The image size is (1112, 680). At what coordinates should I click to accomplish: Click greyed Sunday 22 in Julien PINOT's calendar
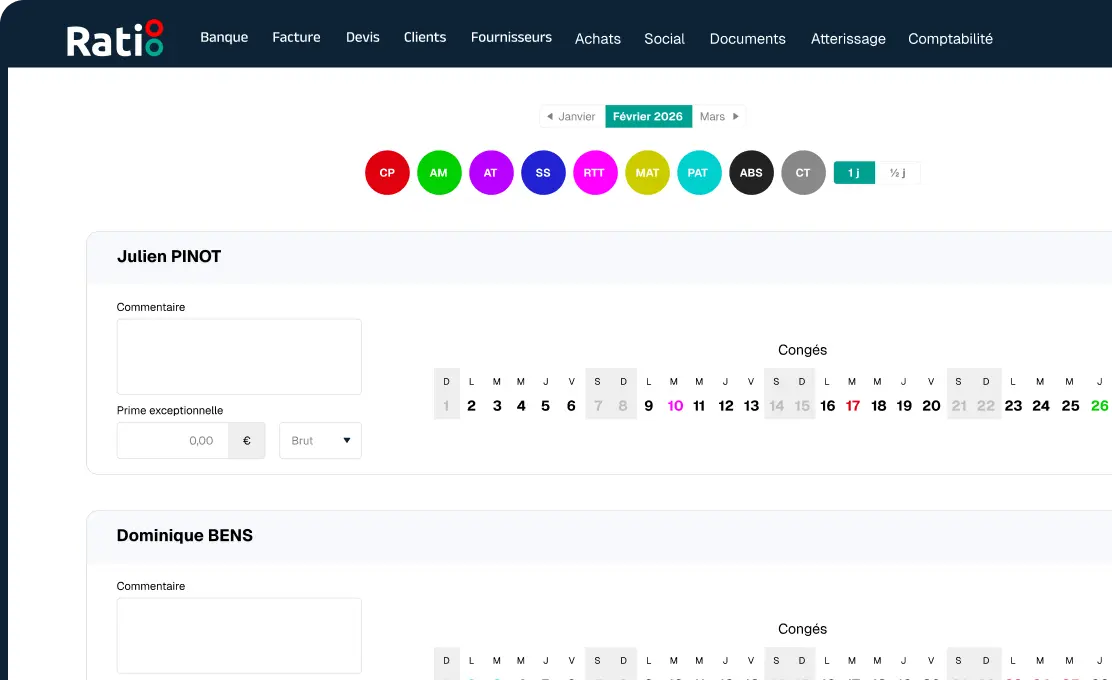coord(986,406)
